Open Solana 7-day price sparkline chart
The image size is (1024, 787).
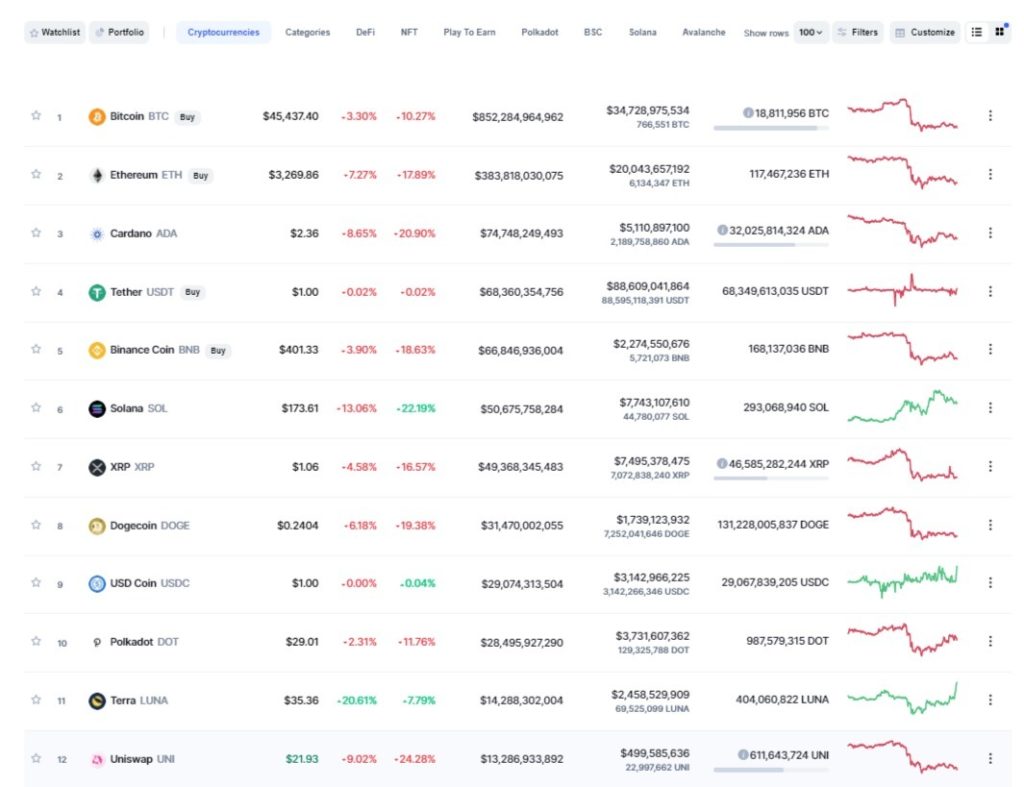click(903, 406)
